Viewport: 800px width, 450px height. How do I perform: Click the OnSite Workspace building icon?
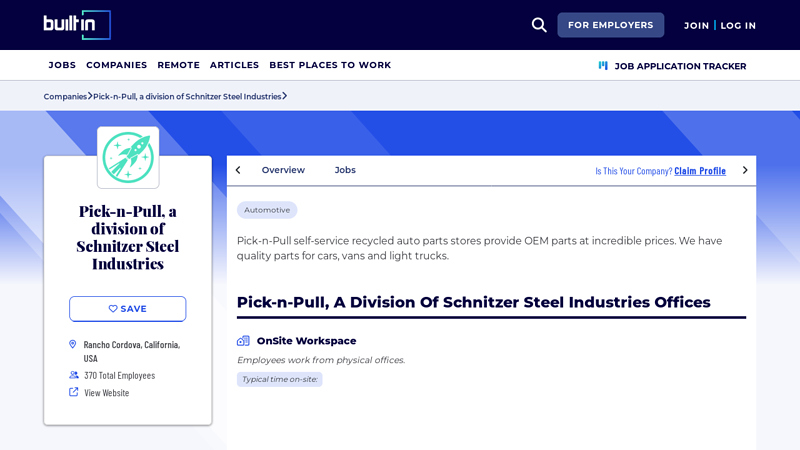coord(243,341)
